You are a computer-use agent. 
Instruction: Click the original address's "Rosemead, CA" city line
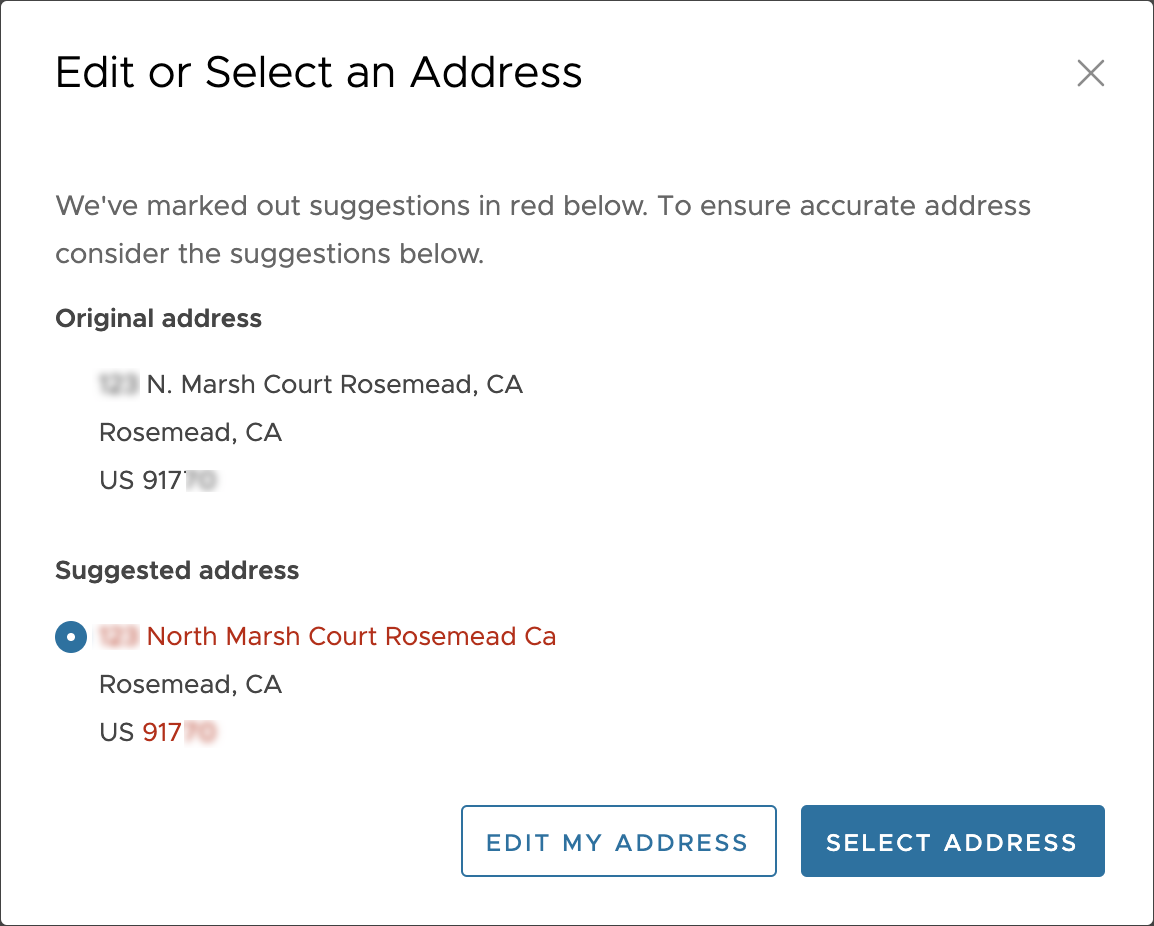coord(190,433)
